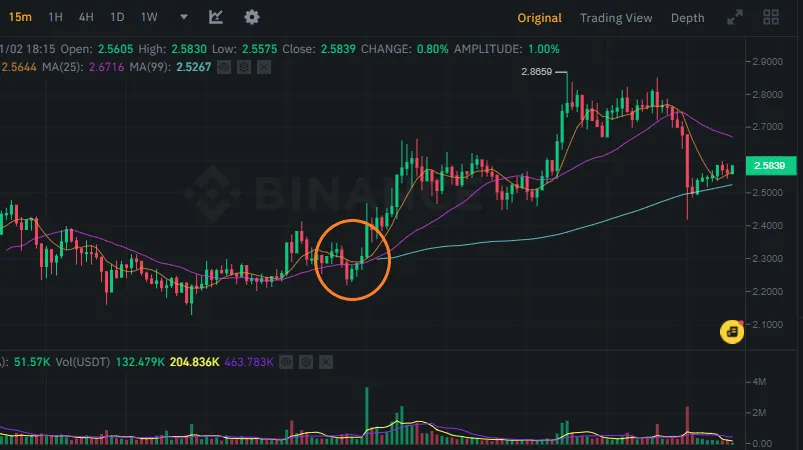The height and width of the screenshot is (450, 803).
Task: Remove the volume indicator with X
Action: click(x=326, y=362)
